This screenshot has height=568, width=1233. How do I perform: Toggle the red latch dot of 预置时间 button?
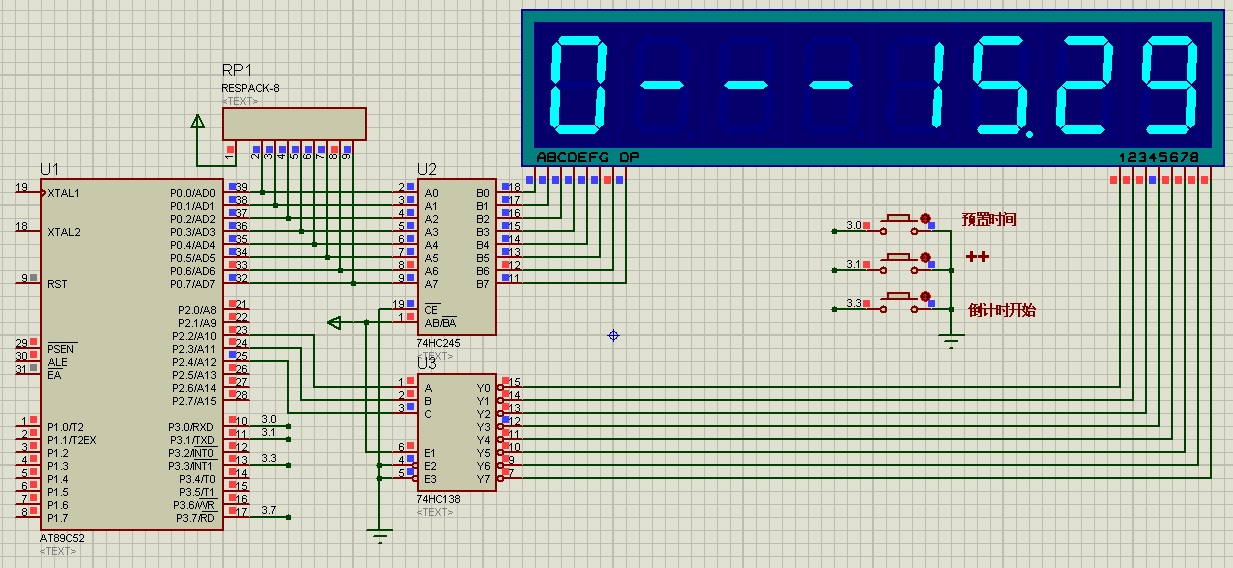[x=926, y=218]
